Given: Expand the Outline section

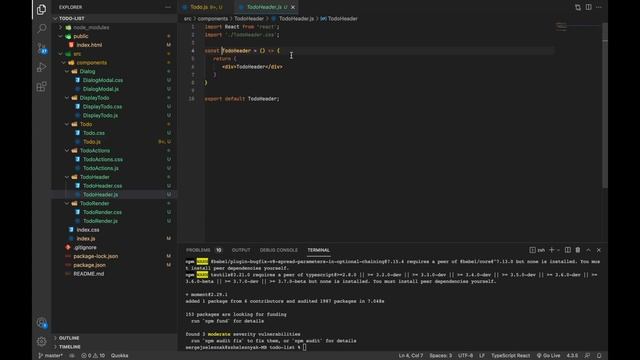Looking at the screenshot, I should [69, 338].
